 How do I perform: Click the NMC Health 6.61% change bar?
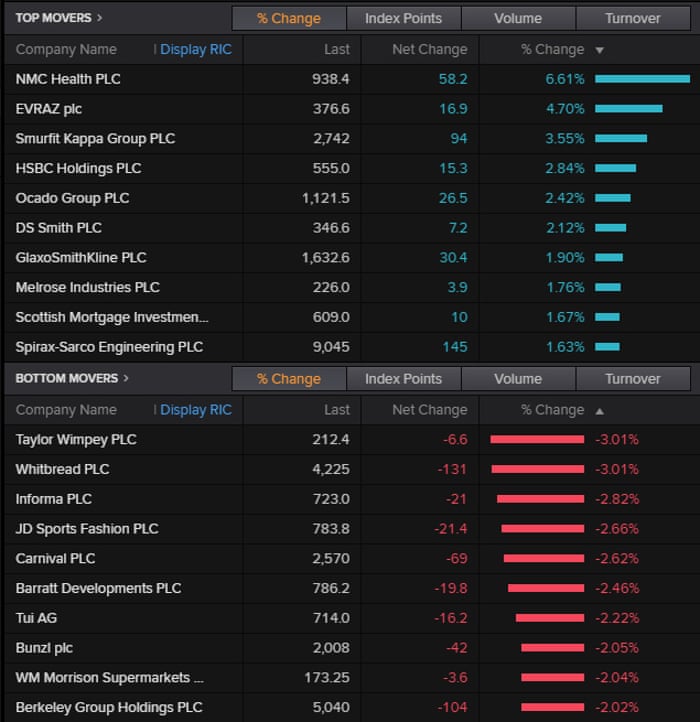tap(642, 79)
